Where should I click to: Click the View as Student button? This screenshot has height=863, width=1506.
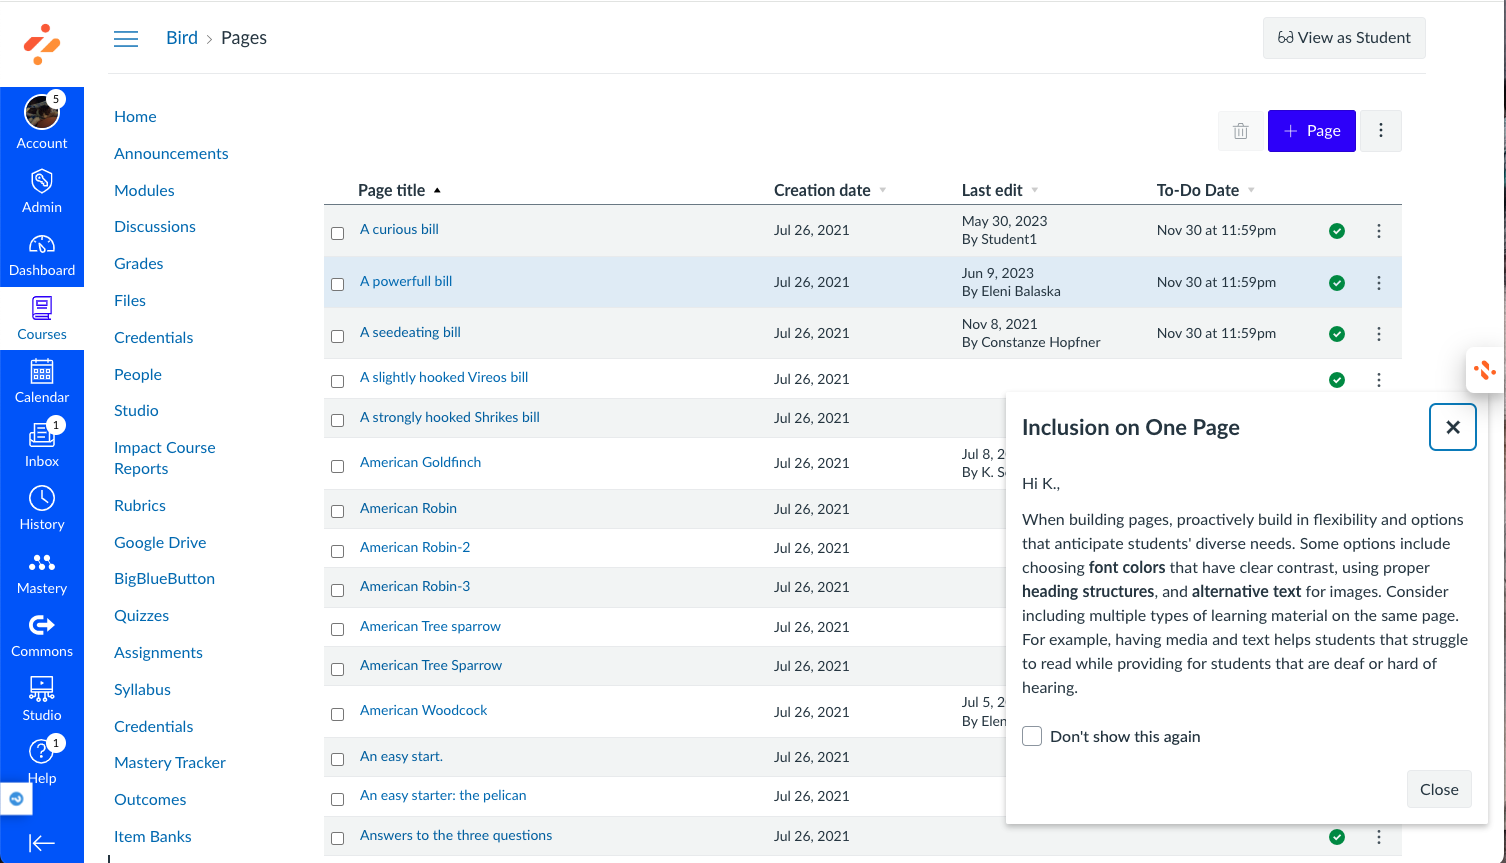coord(1344,38)
